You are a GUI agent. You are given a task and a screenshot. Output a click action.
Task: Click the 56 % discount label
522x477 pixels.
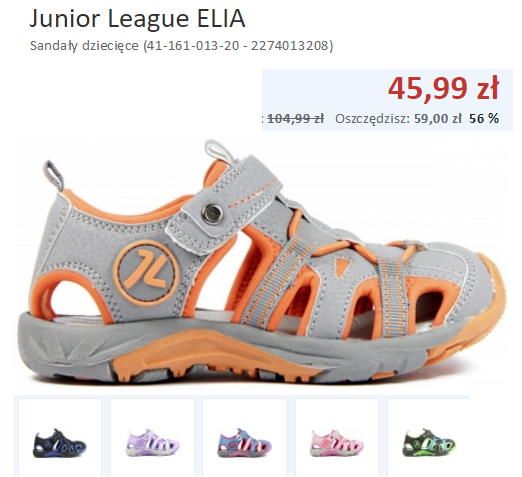(x=484, y=118)
